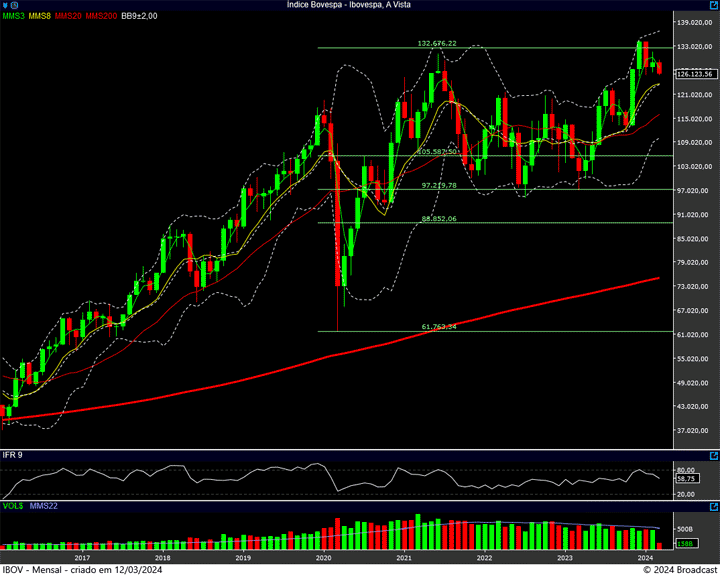This screenshot has width=720, height=575.
Task: Click the BB9±2,00 Bollinger Bands label
Action: pyautogui.click(x=139, y=17)
